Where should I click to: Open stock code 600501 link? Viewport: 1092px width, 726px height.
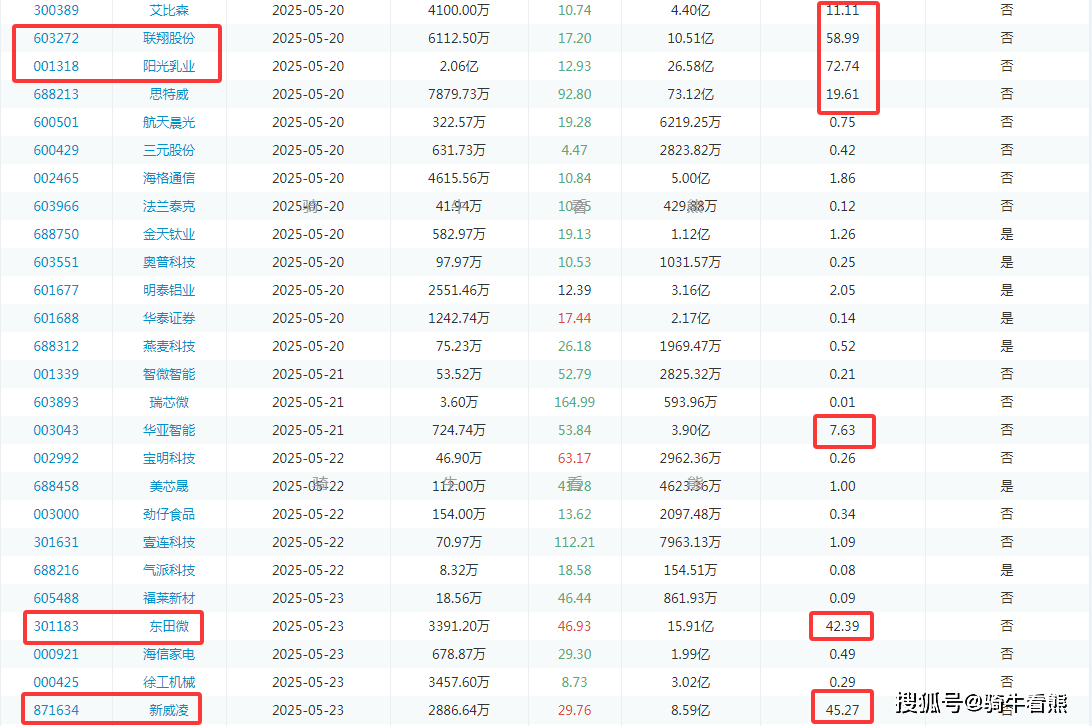pyautogui.click(x=56, y=122)
